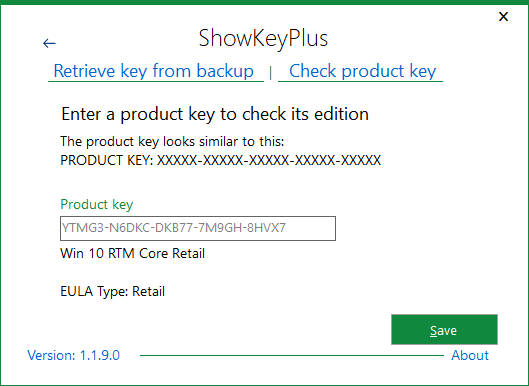Image resolution: width=529 pixels, height=386 pixels.
Task: Click the green underline below Check product key
Action: click(360, 81)
